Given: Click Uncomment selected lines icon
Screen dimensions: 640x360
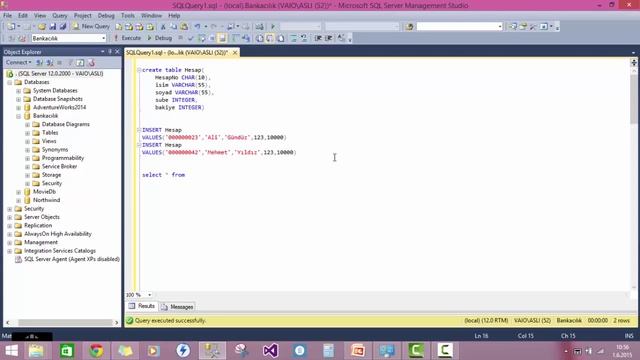Looking at the screenshot, I should point(304,38).
